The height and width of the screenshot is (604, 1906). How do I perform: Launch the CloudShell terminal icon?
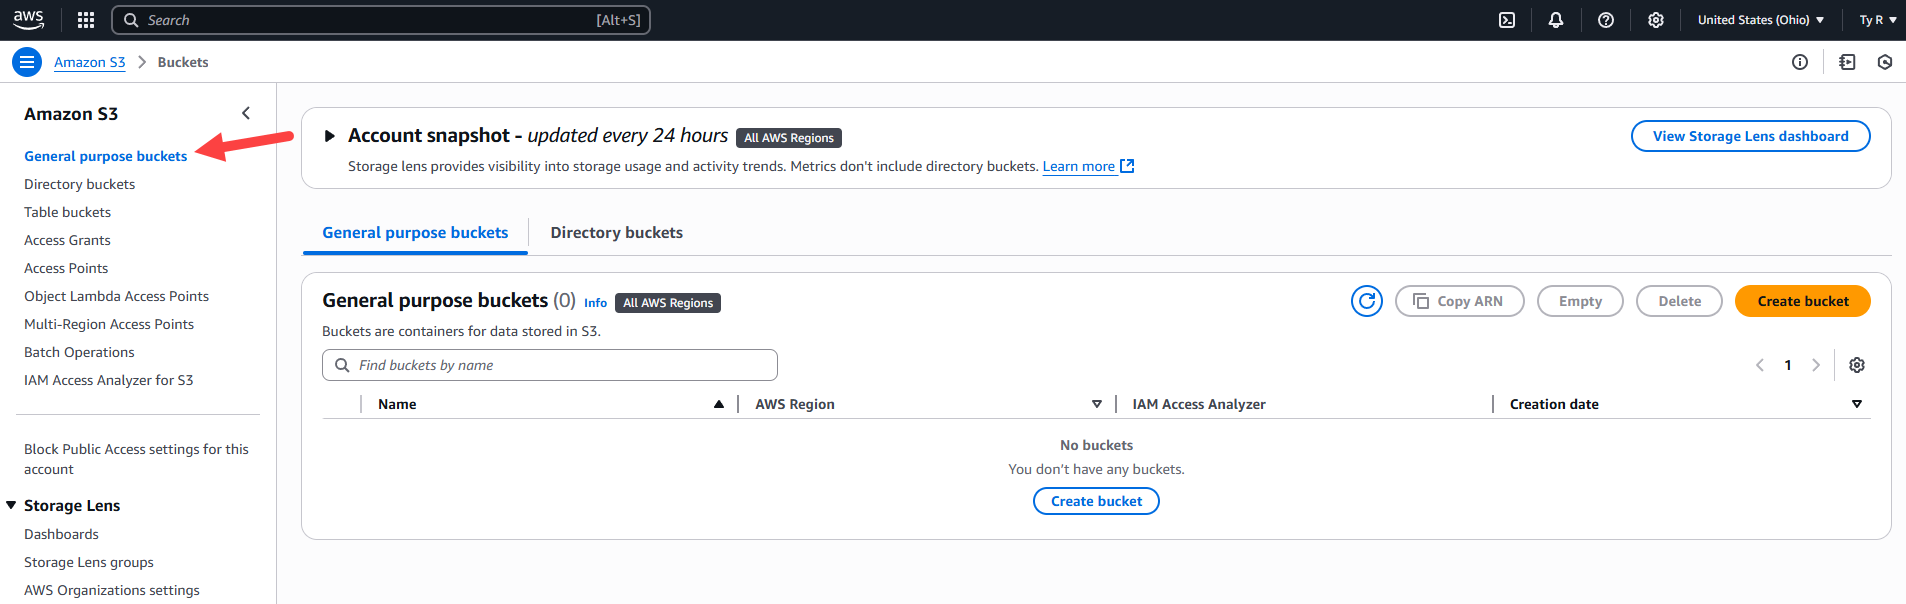(x=1507, y=20)
